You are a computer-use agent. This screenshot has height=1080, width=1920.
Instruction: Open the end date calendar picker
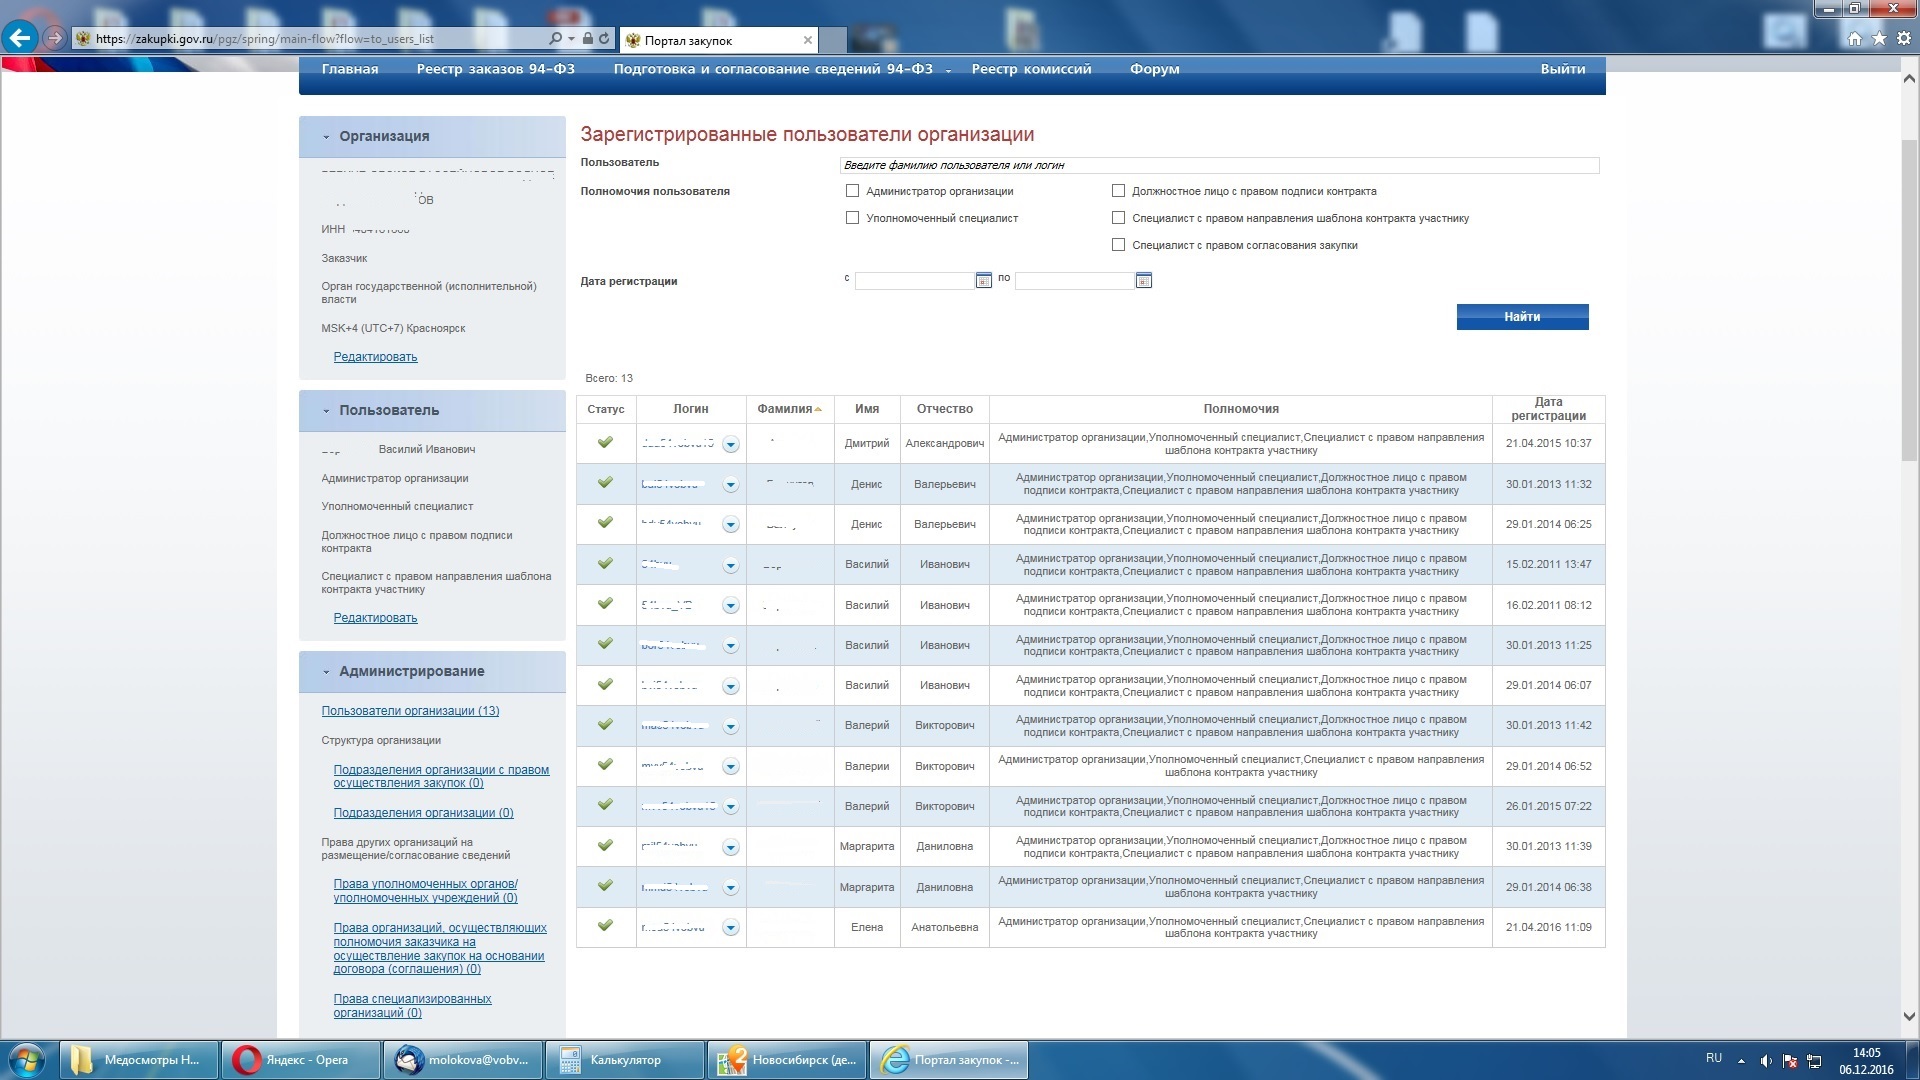point(1143,281)
